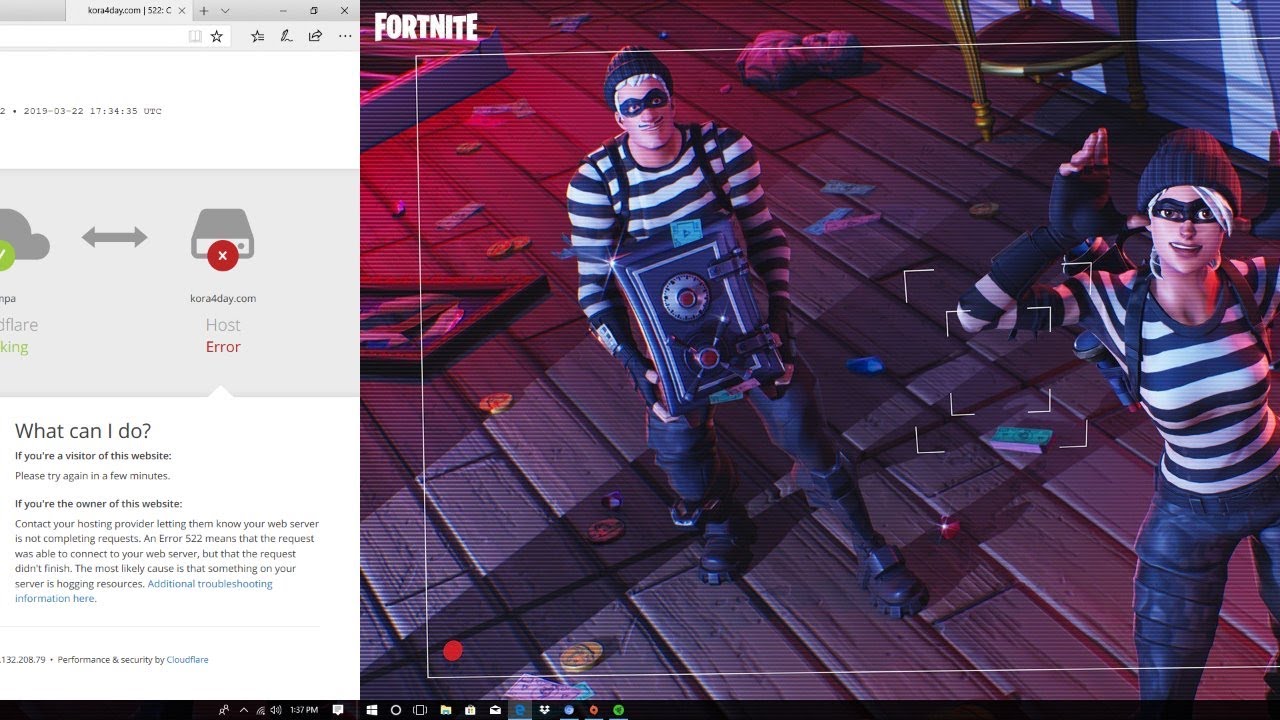Open a new tab in Edge
Image resolution: width=1280 pixels, height=720 pixels.
coord(204,11)
